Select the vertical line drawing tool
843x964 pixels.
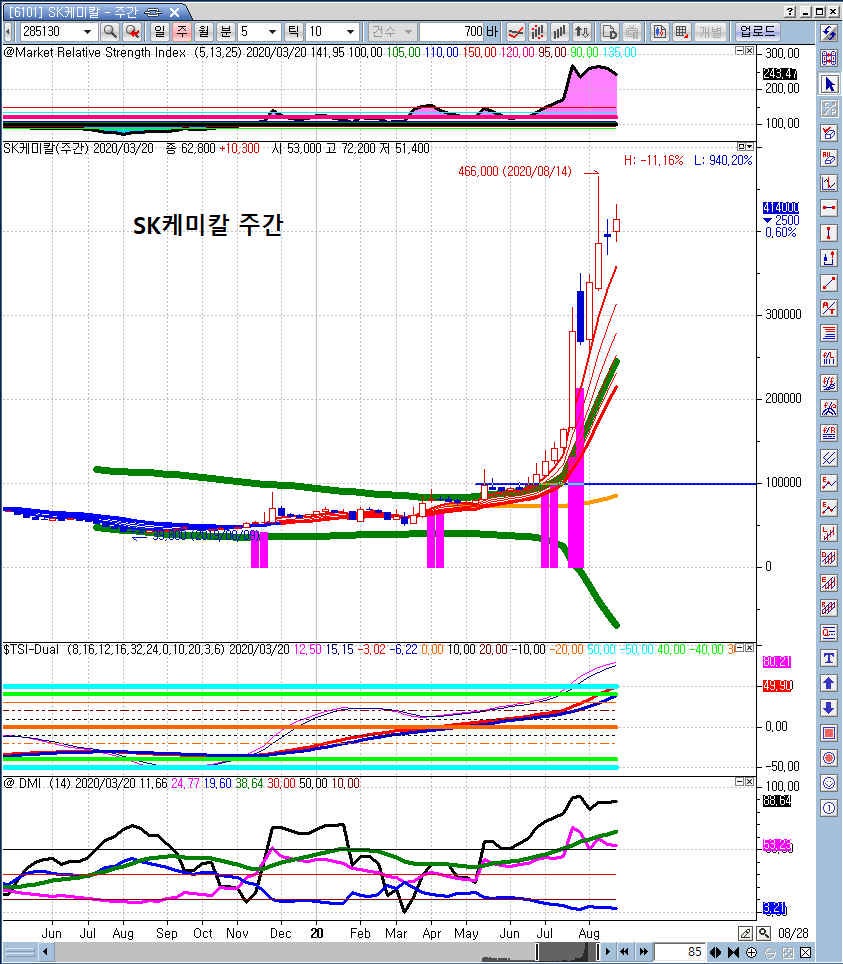(829, 233)
